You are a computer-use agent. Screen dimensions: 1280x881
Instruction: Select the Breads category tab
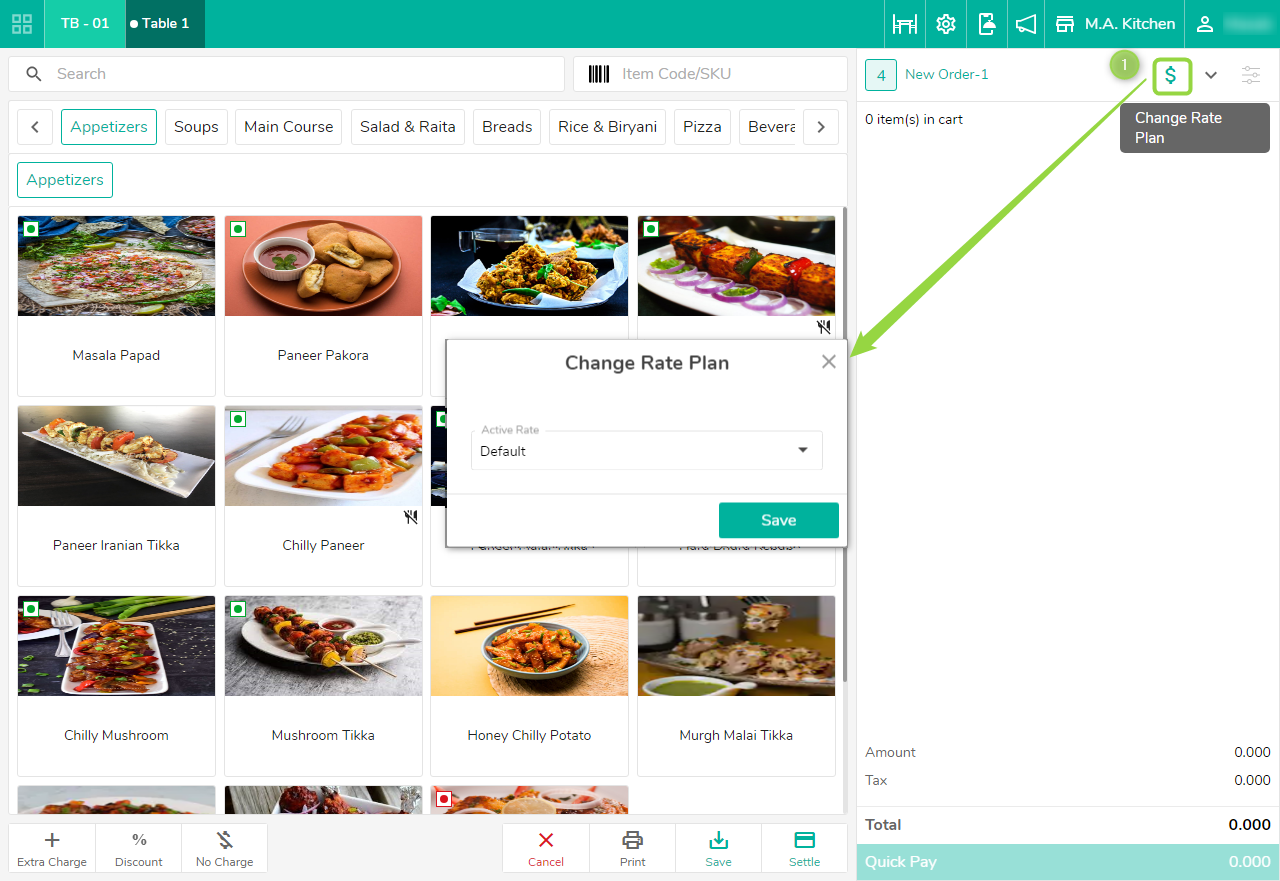(507, 127)
